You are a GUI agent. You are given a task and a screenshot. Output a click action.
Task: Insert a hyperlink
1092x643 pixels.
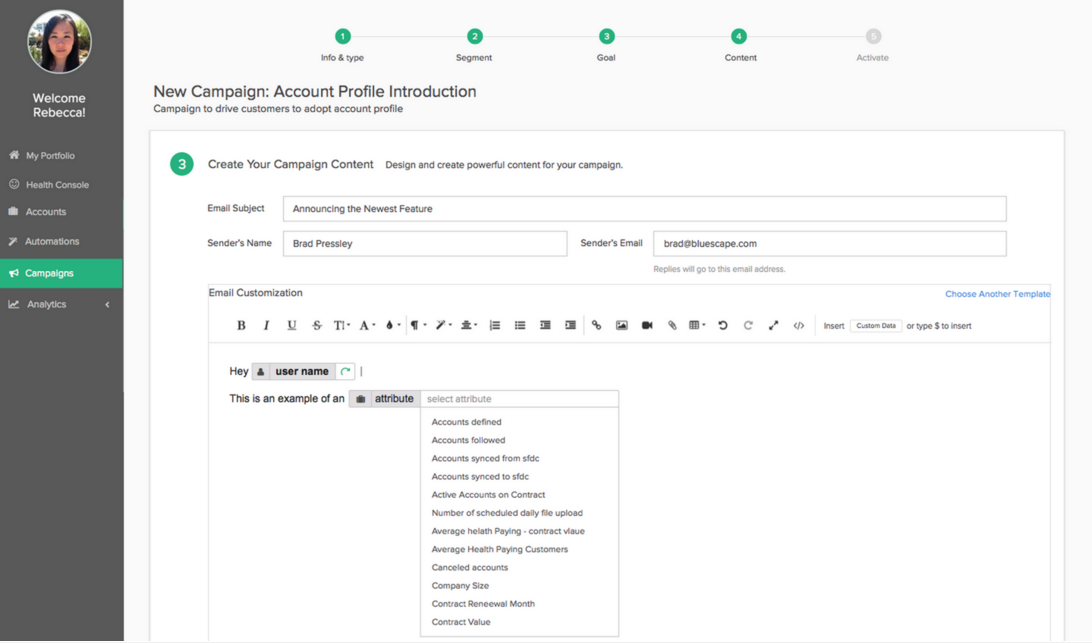point(596,325)
